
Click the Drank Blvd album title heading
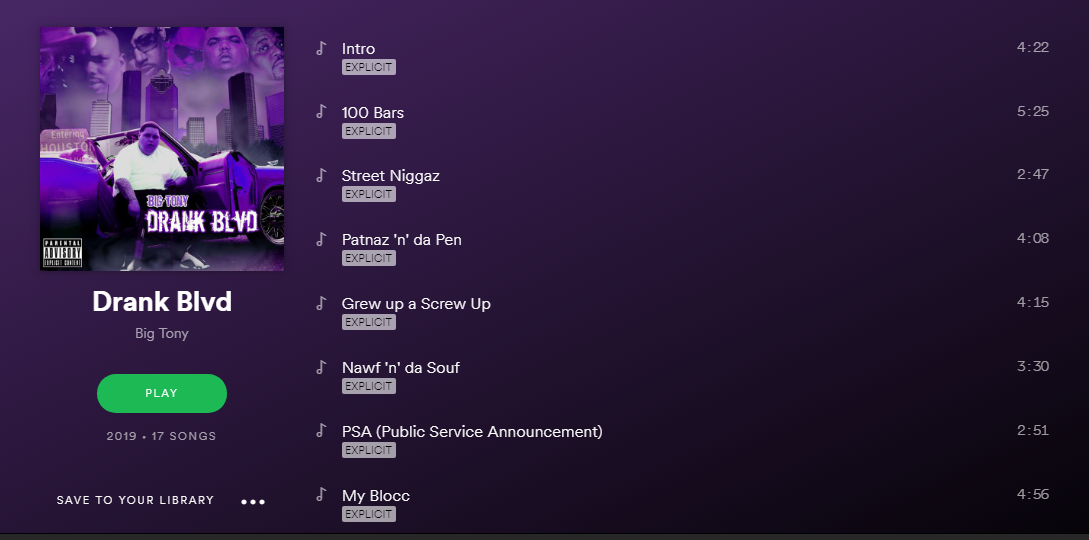pos(162,302)
